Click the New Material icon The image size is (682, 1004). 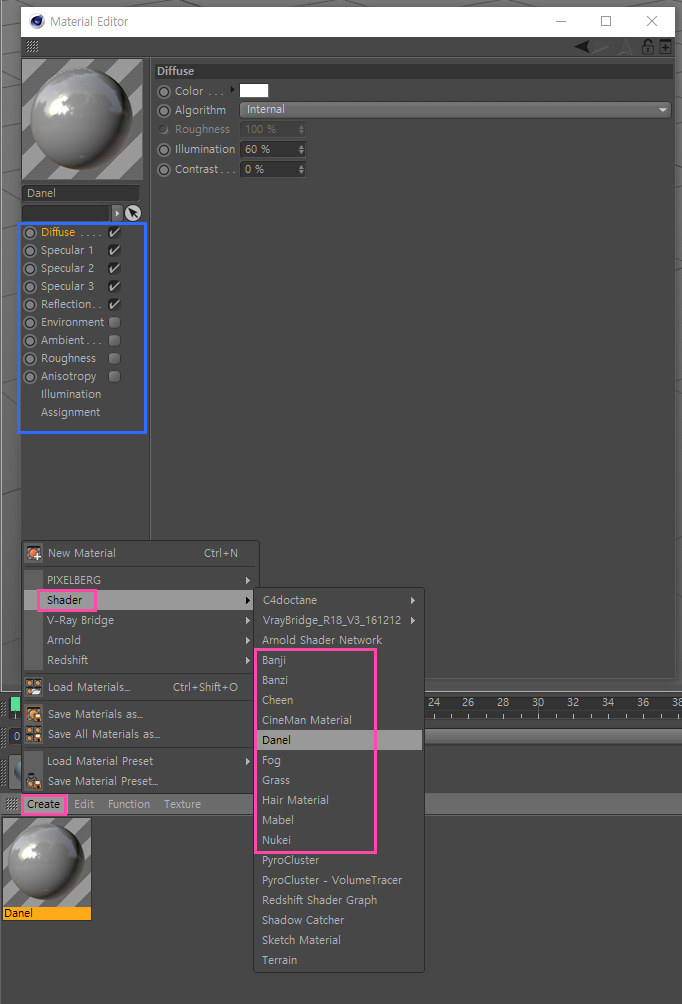34,553
